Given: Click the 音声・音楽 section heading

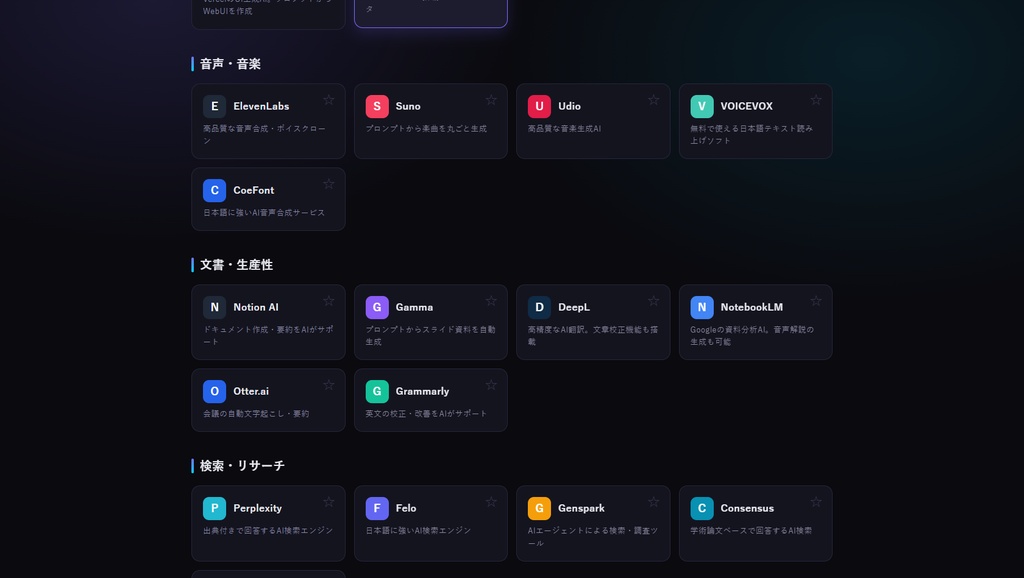Looking at the screenshot, I should point(231,64).
